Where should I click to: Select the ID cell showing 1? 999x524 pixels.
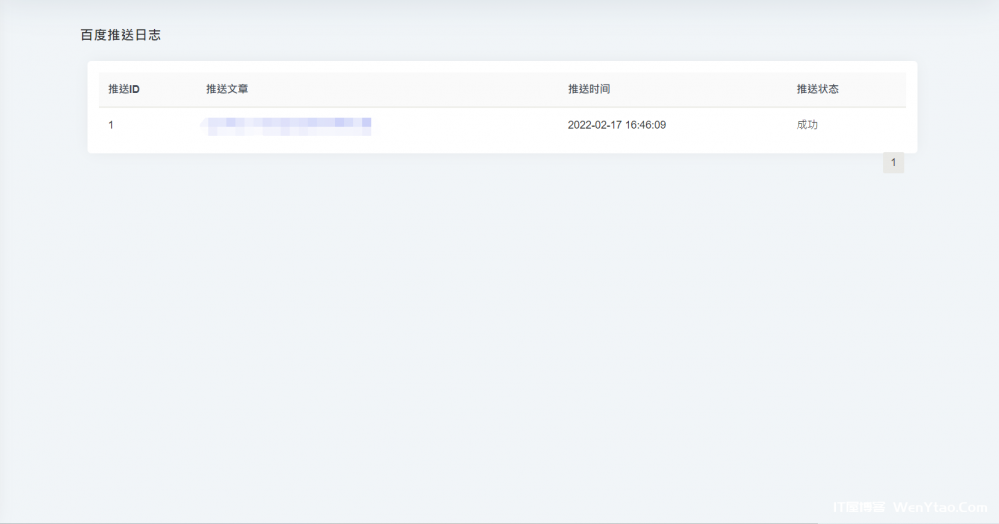point(111,125)
